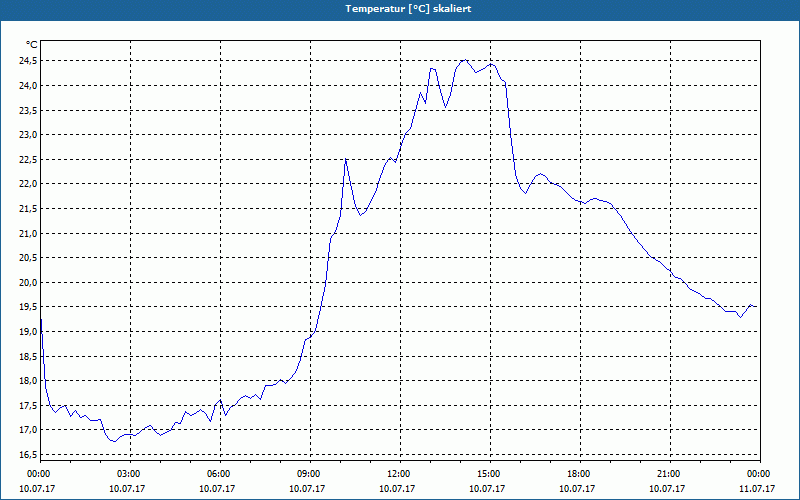Click the 20,5 y-axis label
This screenshot has width=800, height=500.
click(x=27, y=258)
